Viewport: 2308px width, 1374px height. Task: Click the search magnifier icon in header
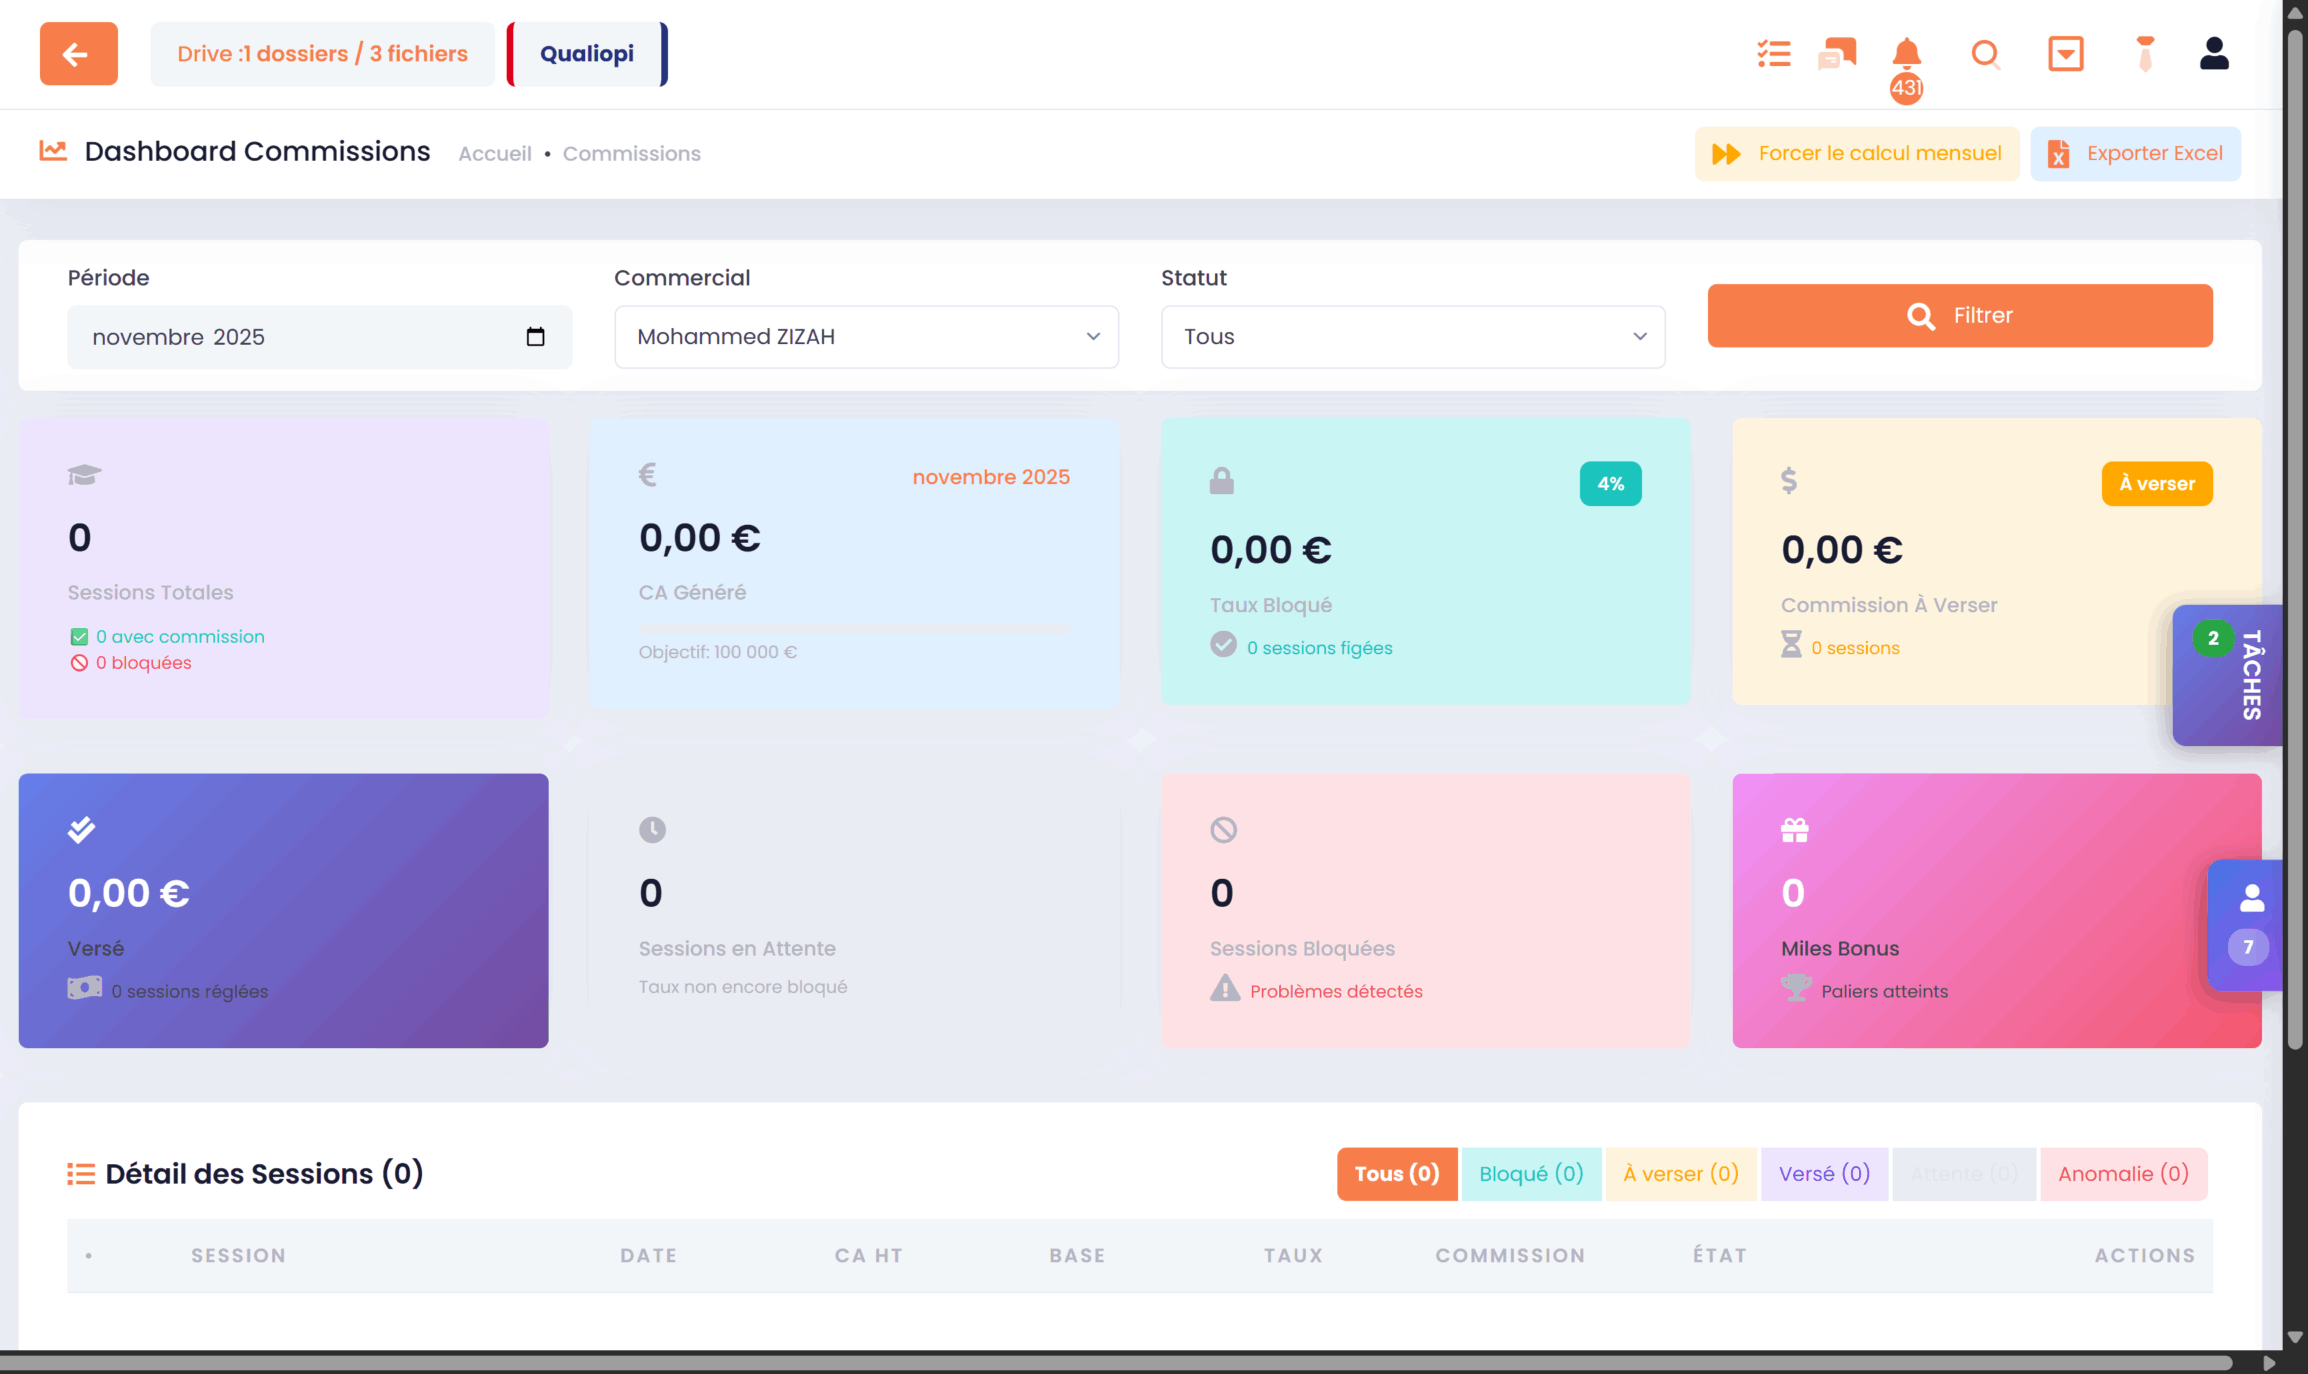pyautogui.click(x=1985, y=54)
